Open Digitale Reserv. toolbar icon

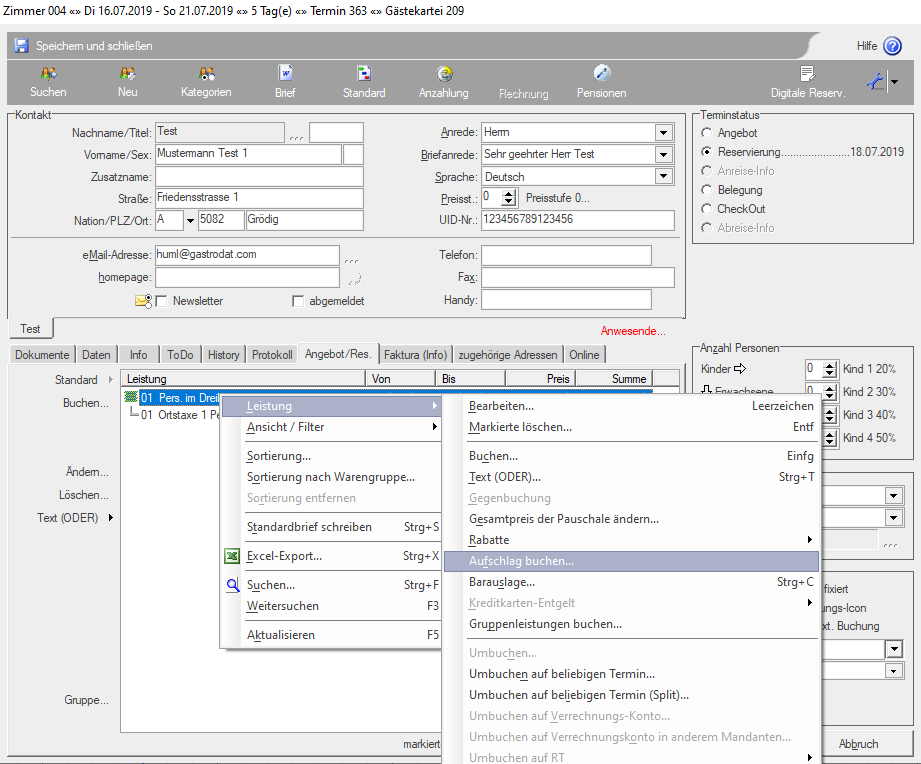pyautogui.click(x=808, y=74)
